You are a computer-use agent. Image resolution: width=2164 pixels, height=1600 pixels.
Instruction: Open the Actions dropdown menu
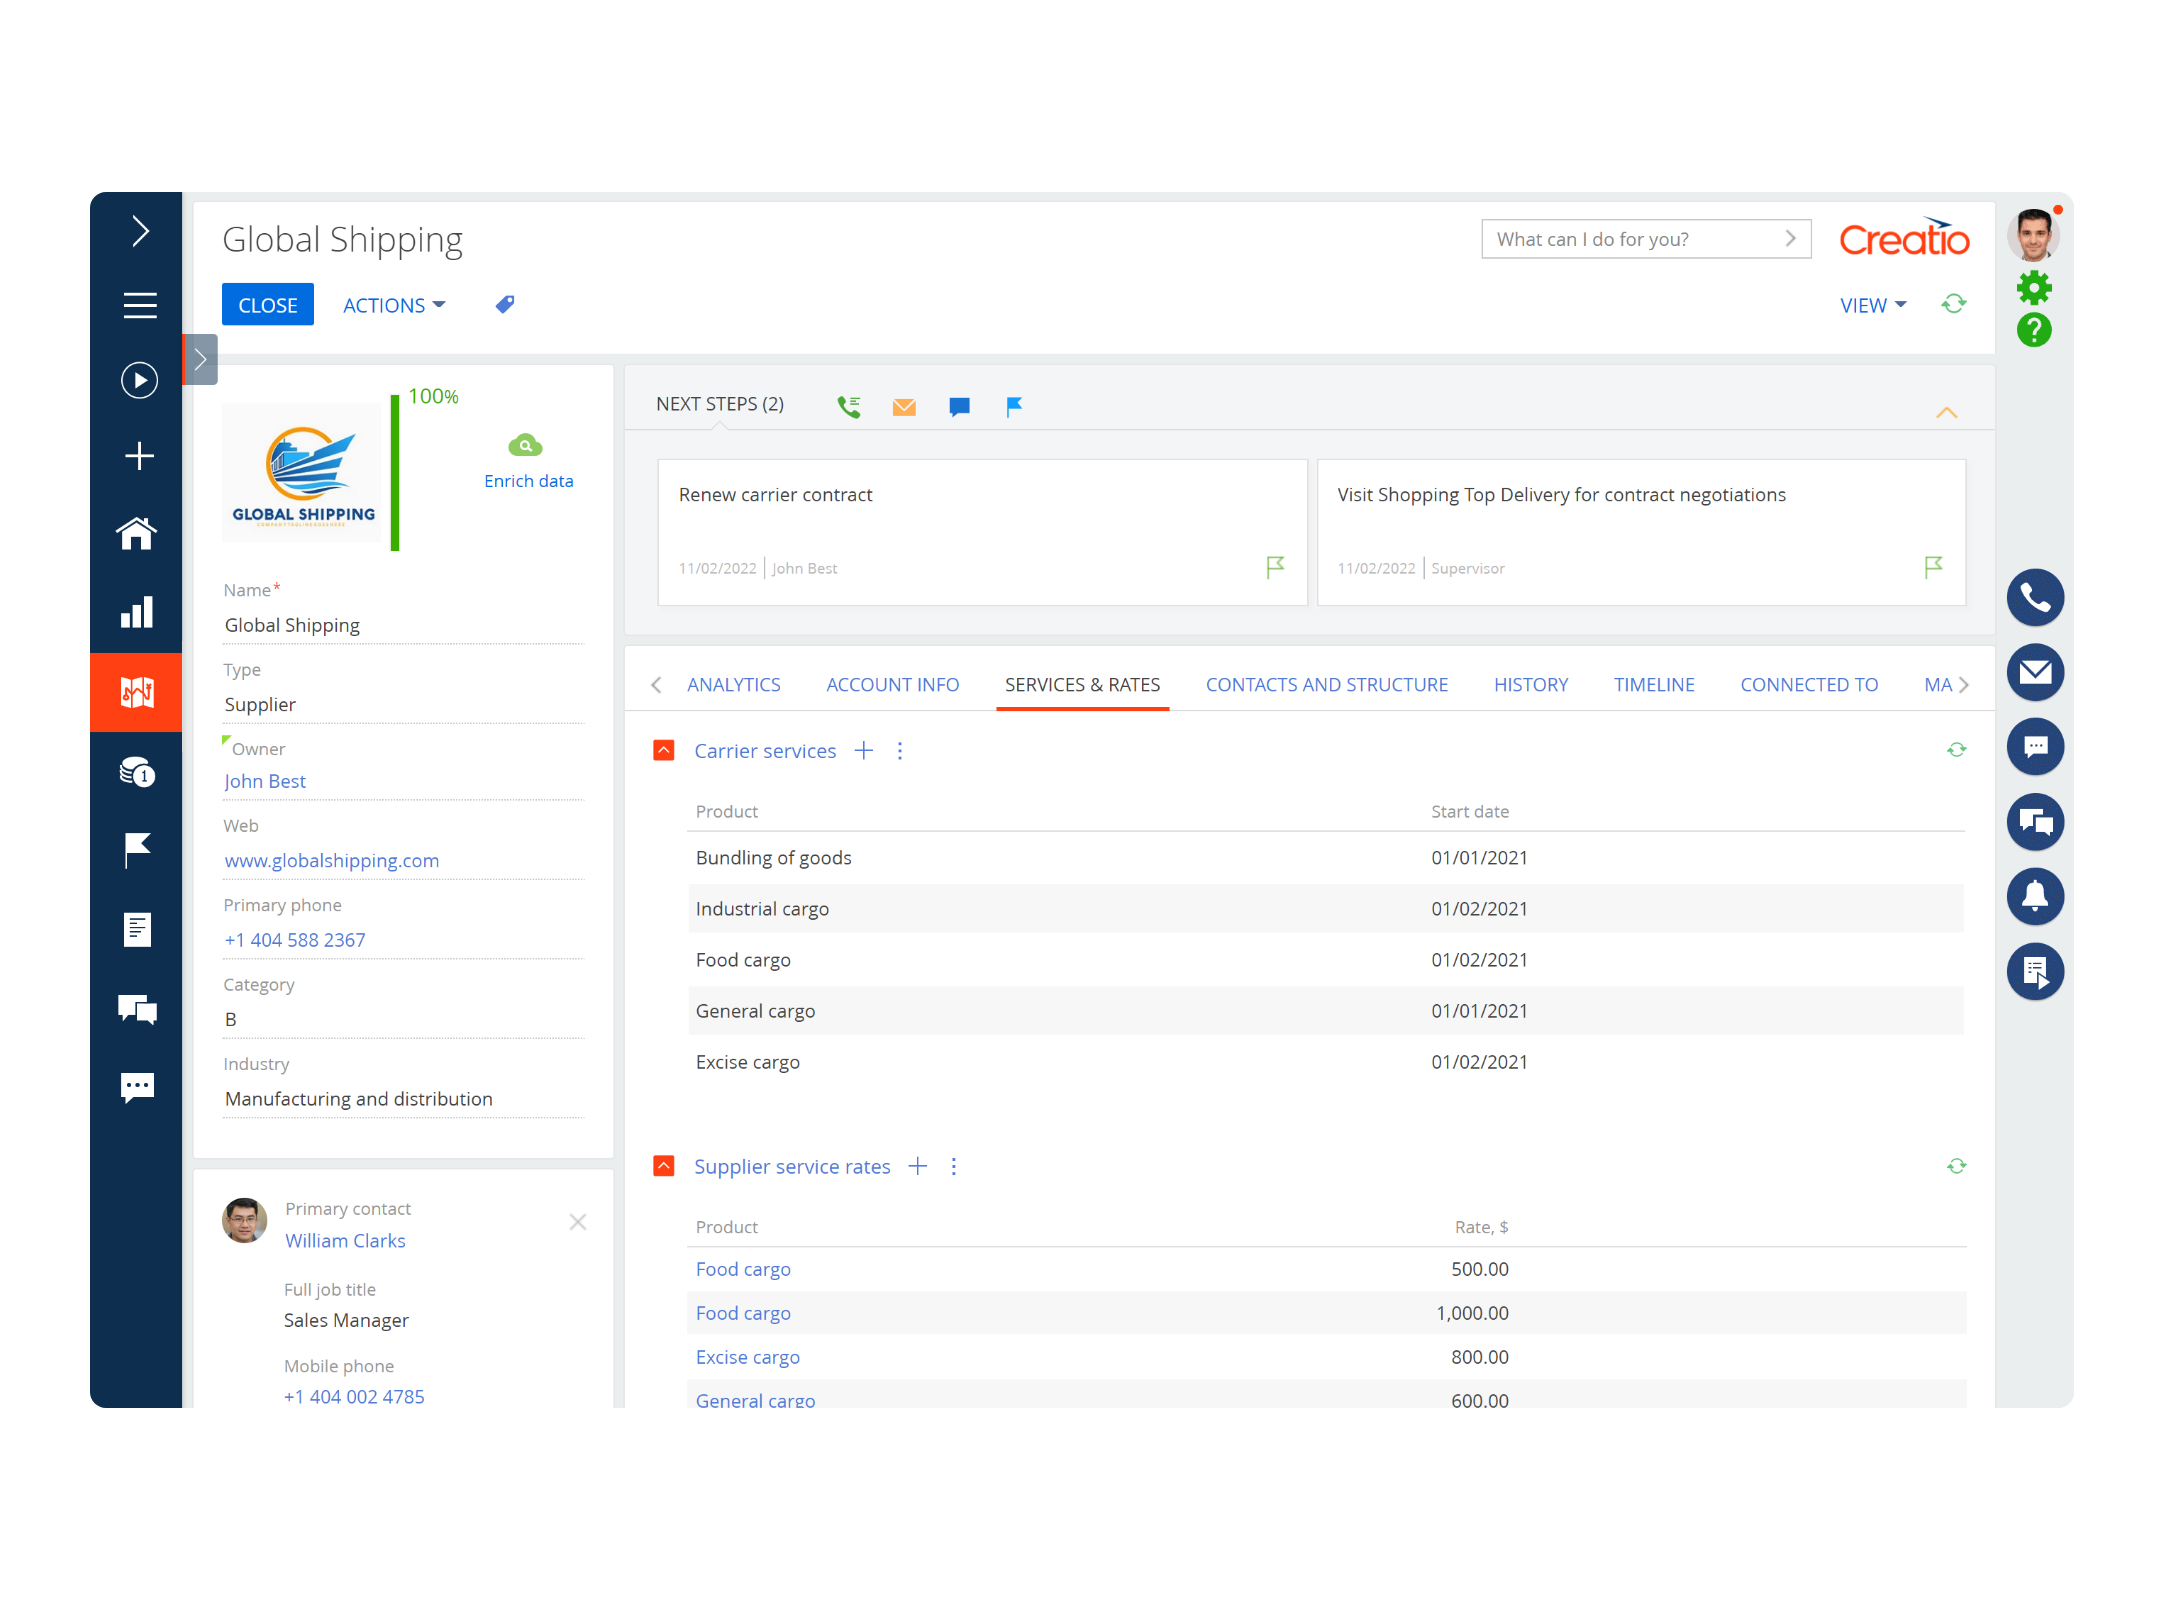tap(394, 305)
